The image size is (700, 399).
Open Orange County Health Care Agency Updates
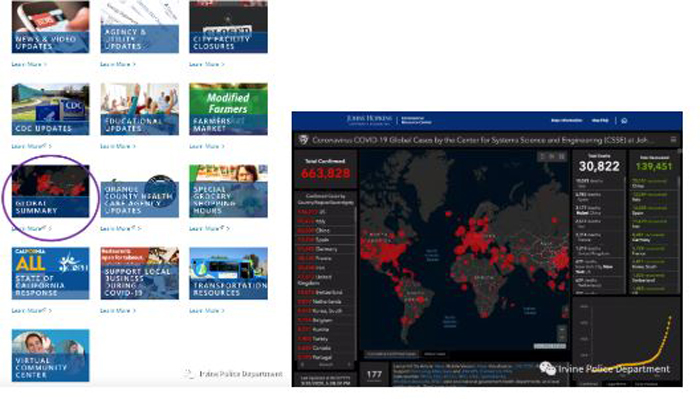click(x=140, y=195)
